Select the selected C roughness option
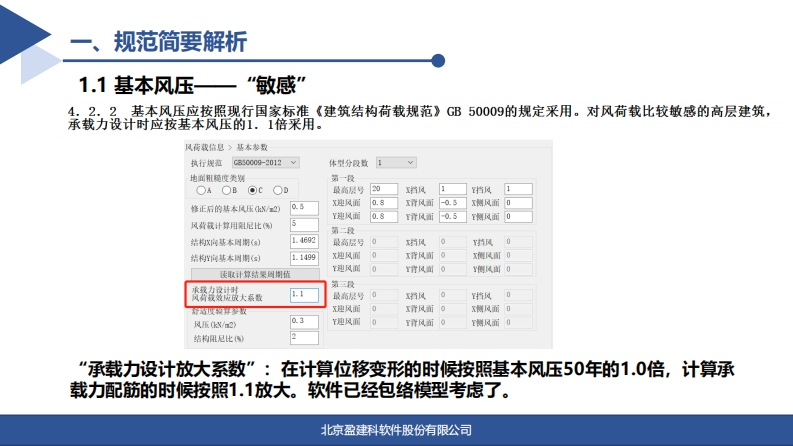793x446 pixels. [253, 189]
